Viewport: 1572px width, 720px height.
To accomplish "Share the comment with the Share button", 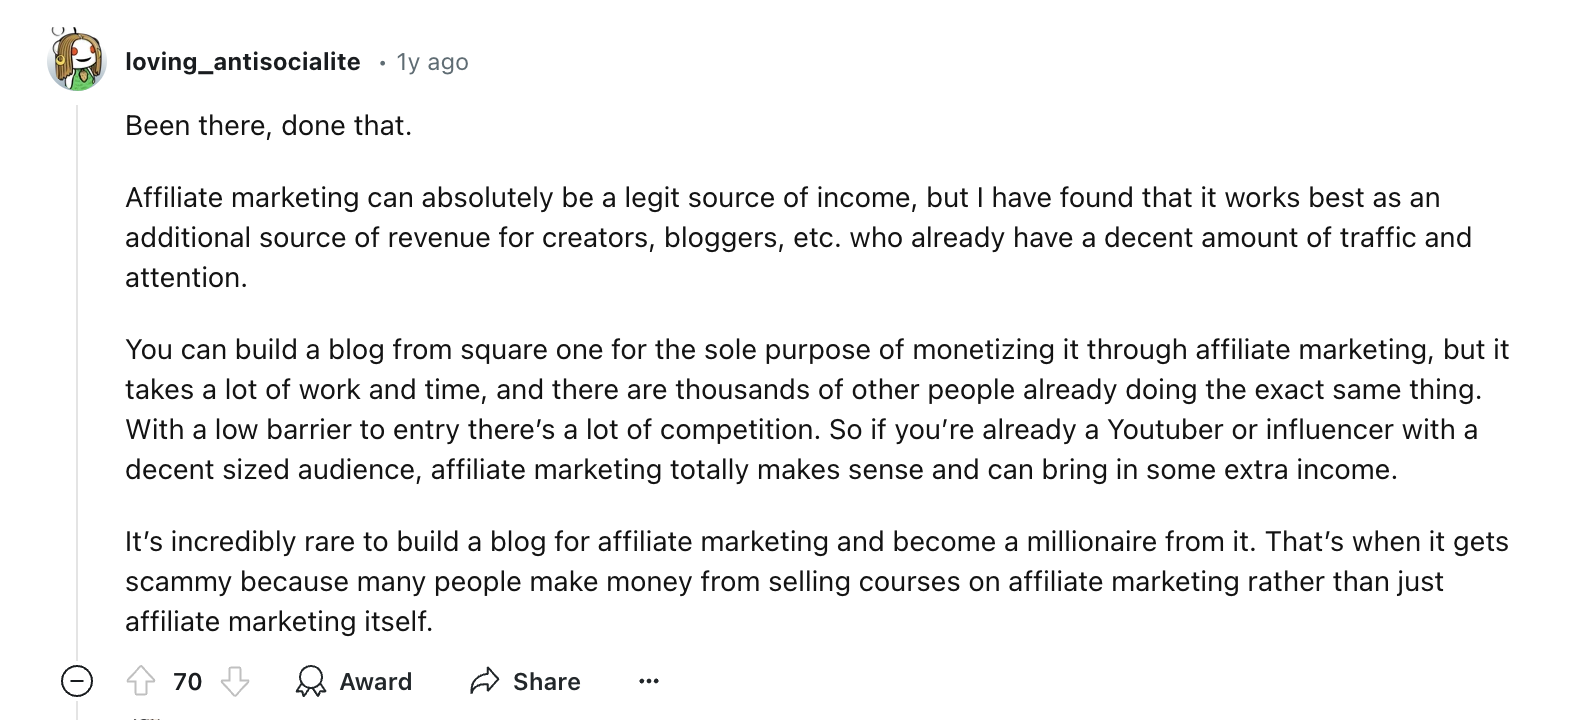I will click(548, 681).
